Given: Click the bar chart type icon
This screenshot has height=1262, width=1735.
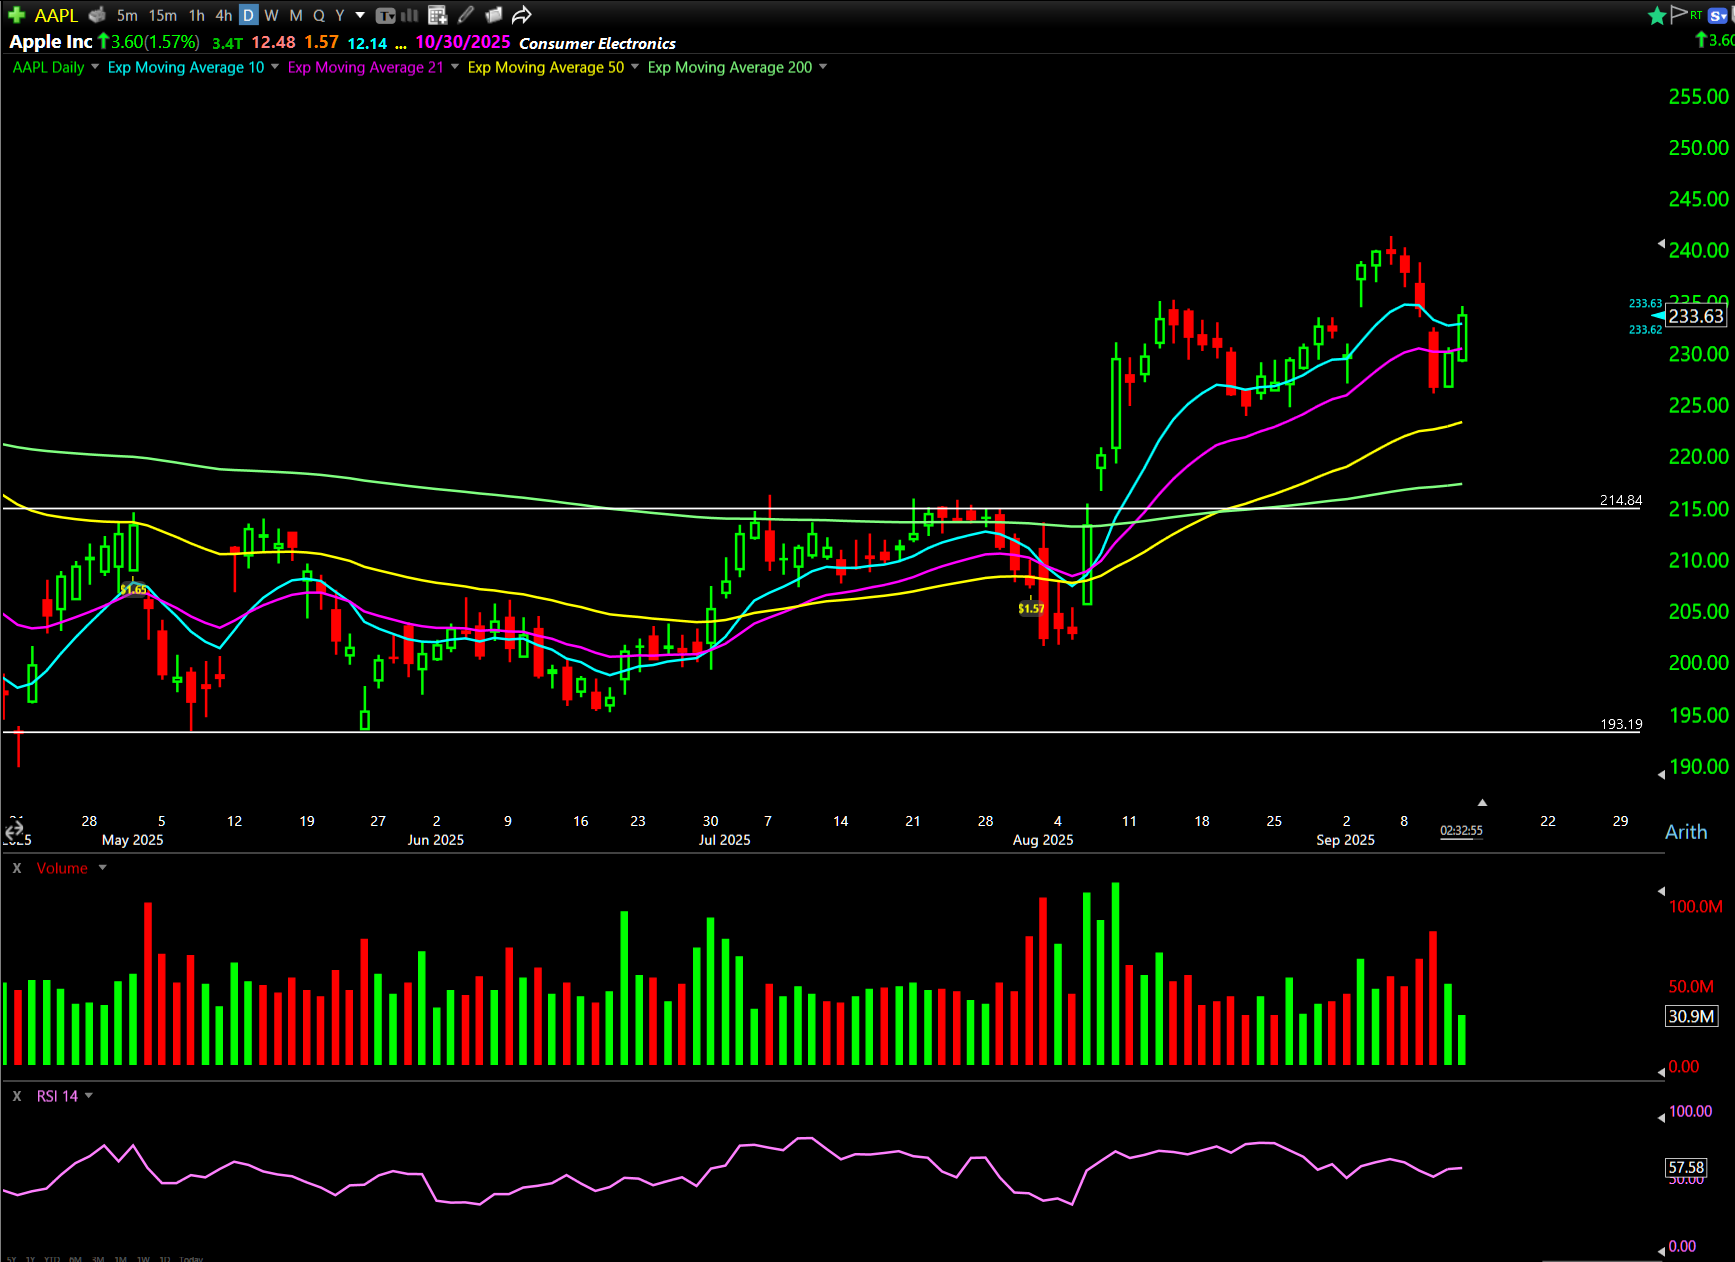Looking at the screenshot, I should 410,15.
